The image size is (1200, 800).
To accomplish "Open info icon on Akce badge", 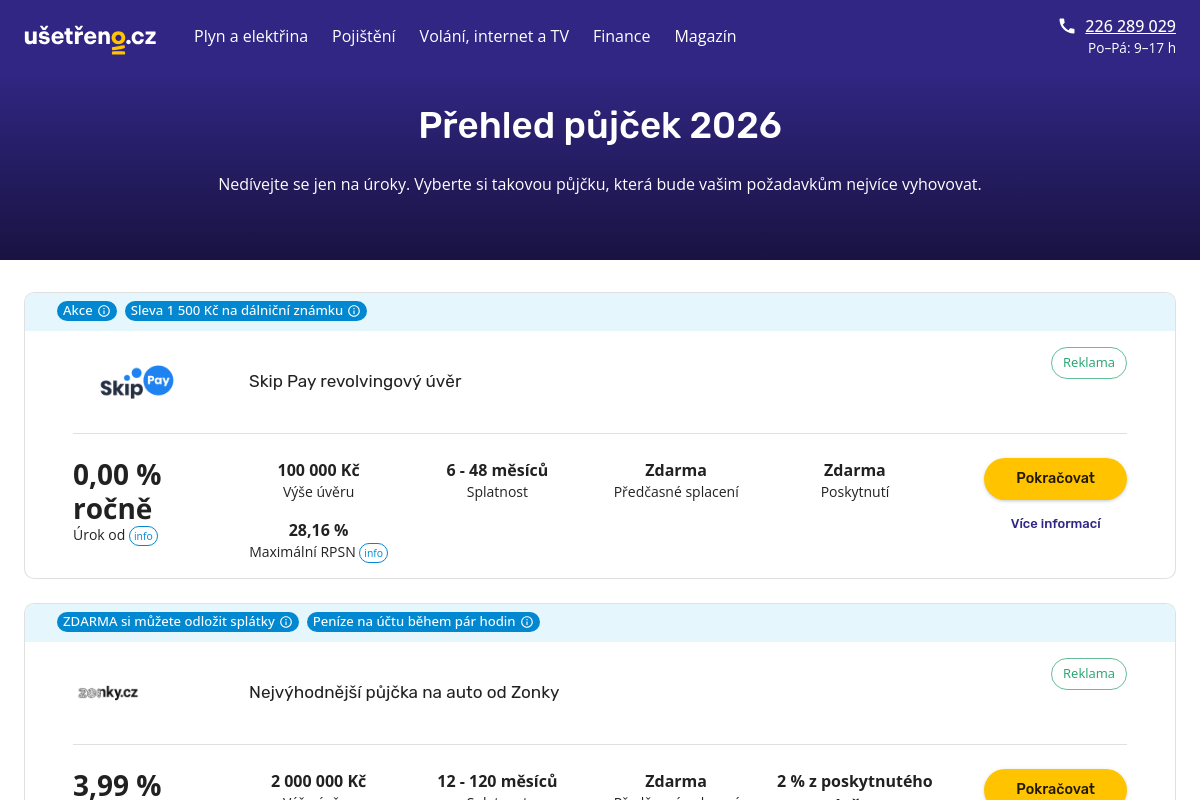I will click(x=104, y=311).
